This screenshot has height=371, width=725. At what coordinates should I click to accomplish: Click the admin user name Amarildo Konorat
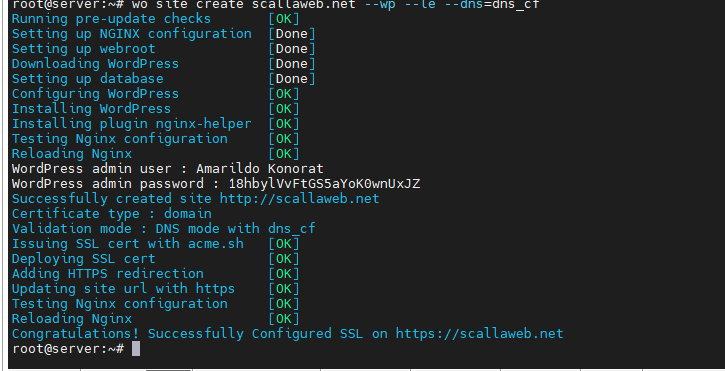260,169
